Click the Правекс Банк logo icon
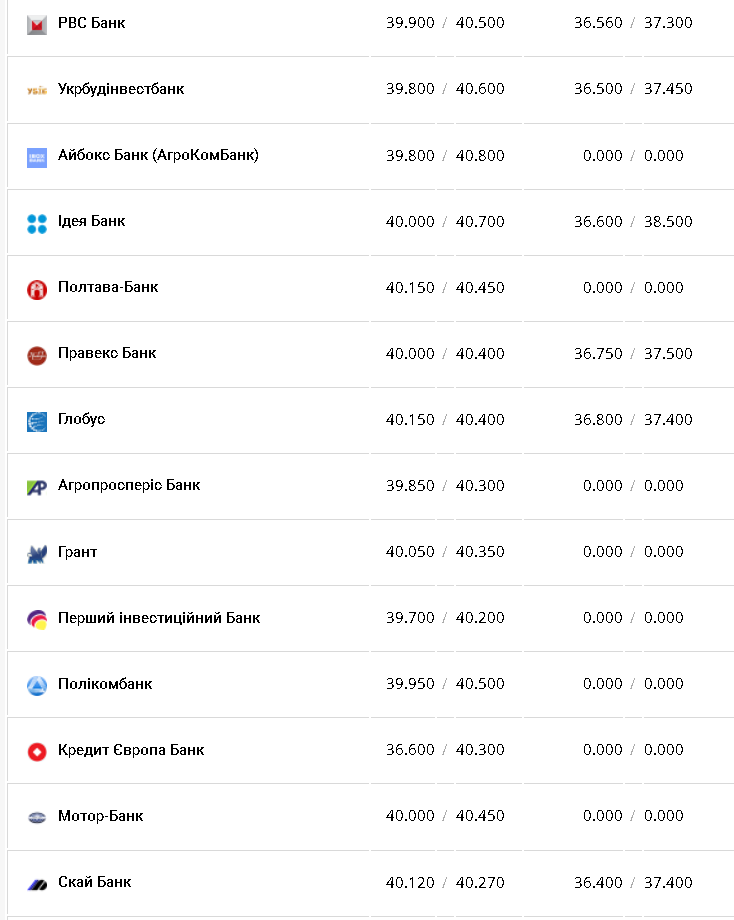This screenshot has height=920, width=734. (x=37, y=355)
